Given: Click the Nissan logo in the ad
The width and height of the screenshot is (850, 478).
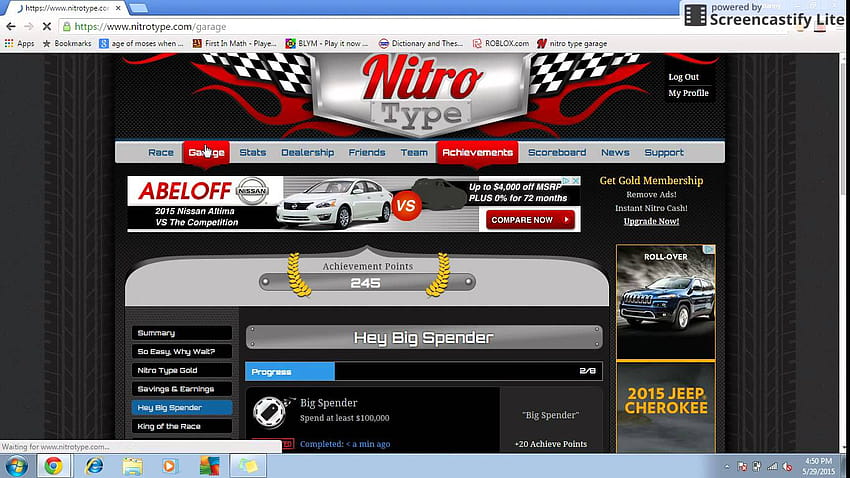Looking at the screenshot, I should click(x=253, y=191).
